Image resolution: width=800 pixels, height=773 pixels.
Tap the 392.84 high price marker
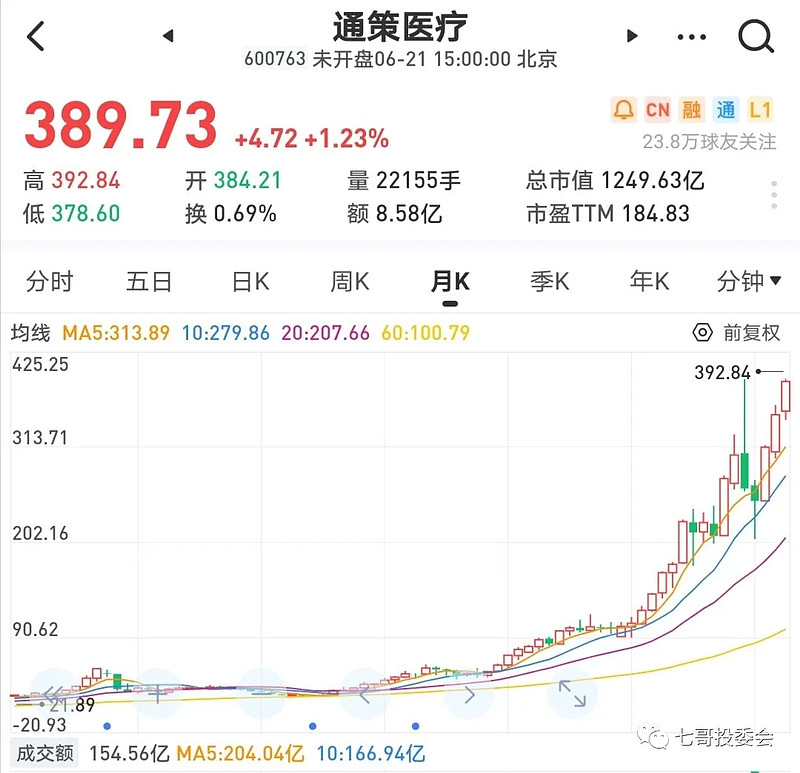[x=722, y=372]
